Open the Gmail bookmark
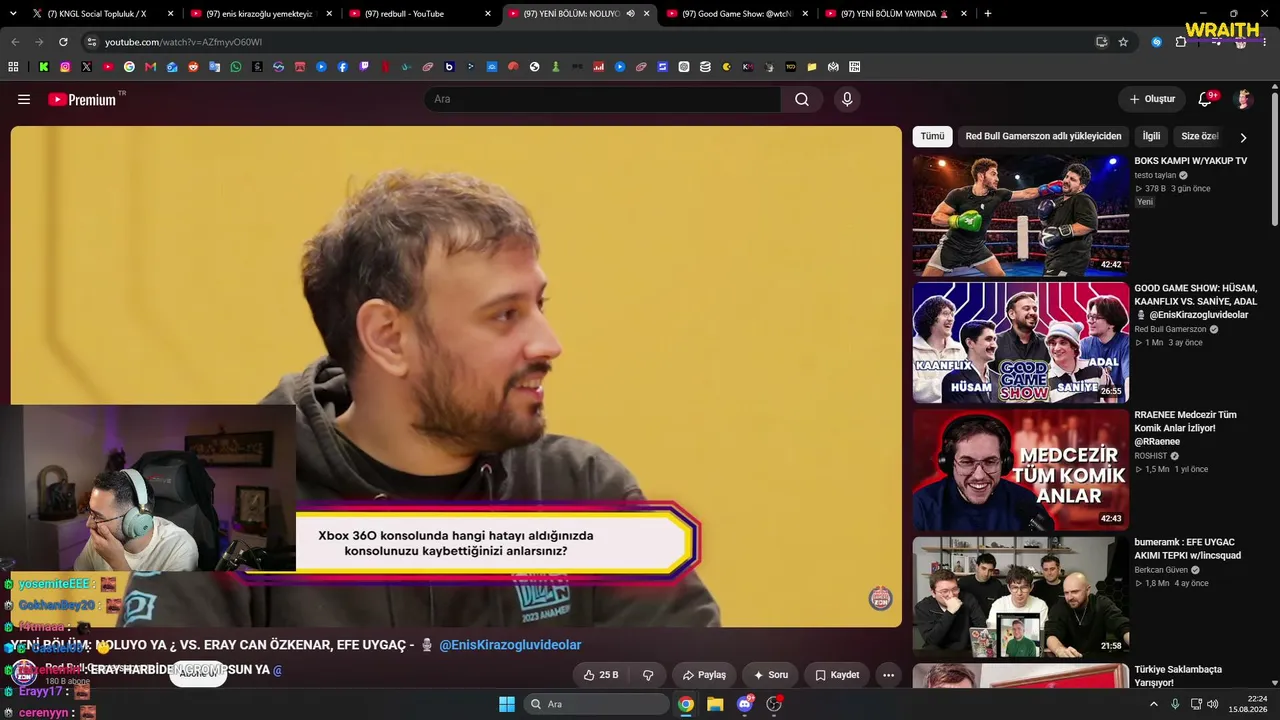The width and height of the screenshot is (1280, 720). (151, 67)
